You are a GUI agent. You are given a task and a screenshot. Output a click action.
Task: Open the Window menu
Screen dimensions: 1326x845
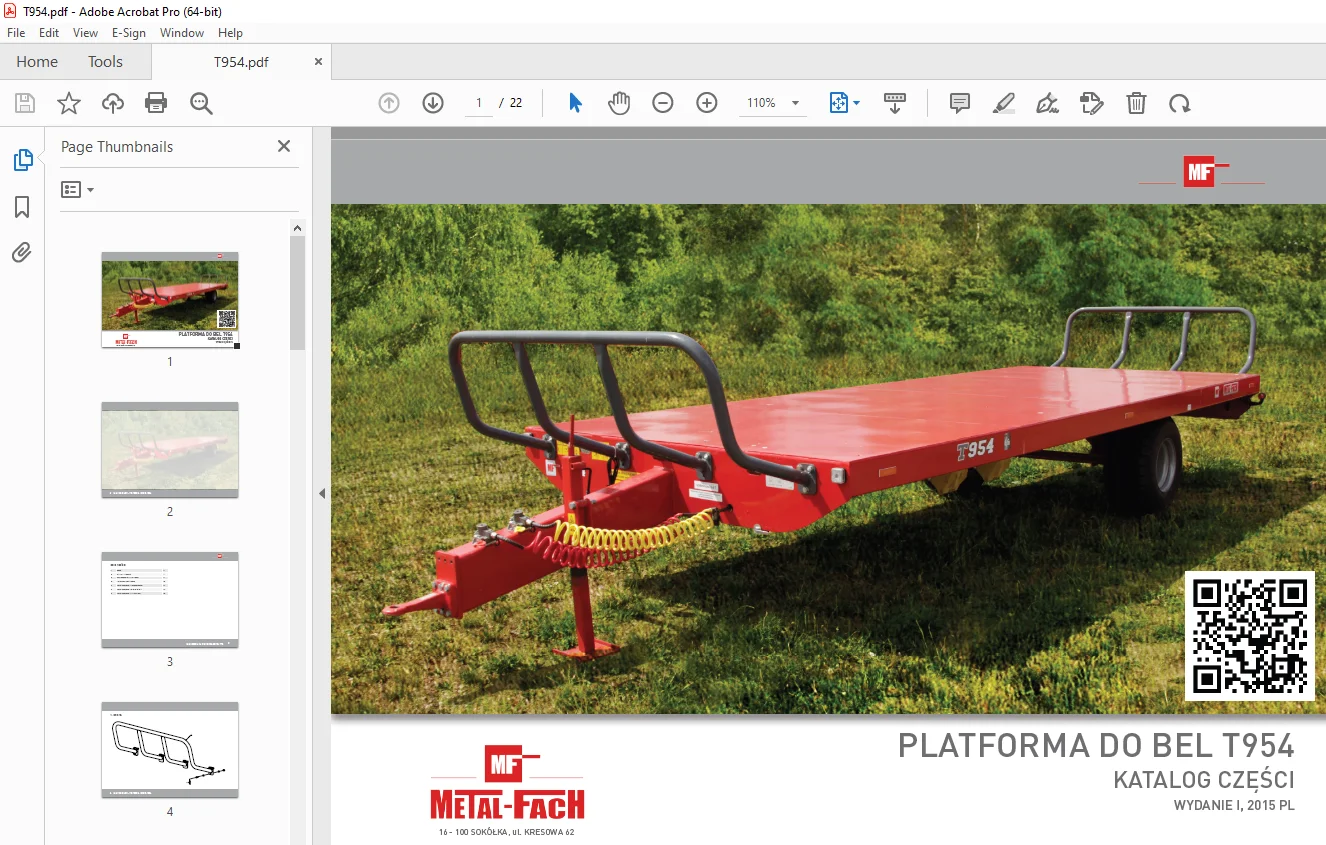click(x=182, y=33)
